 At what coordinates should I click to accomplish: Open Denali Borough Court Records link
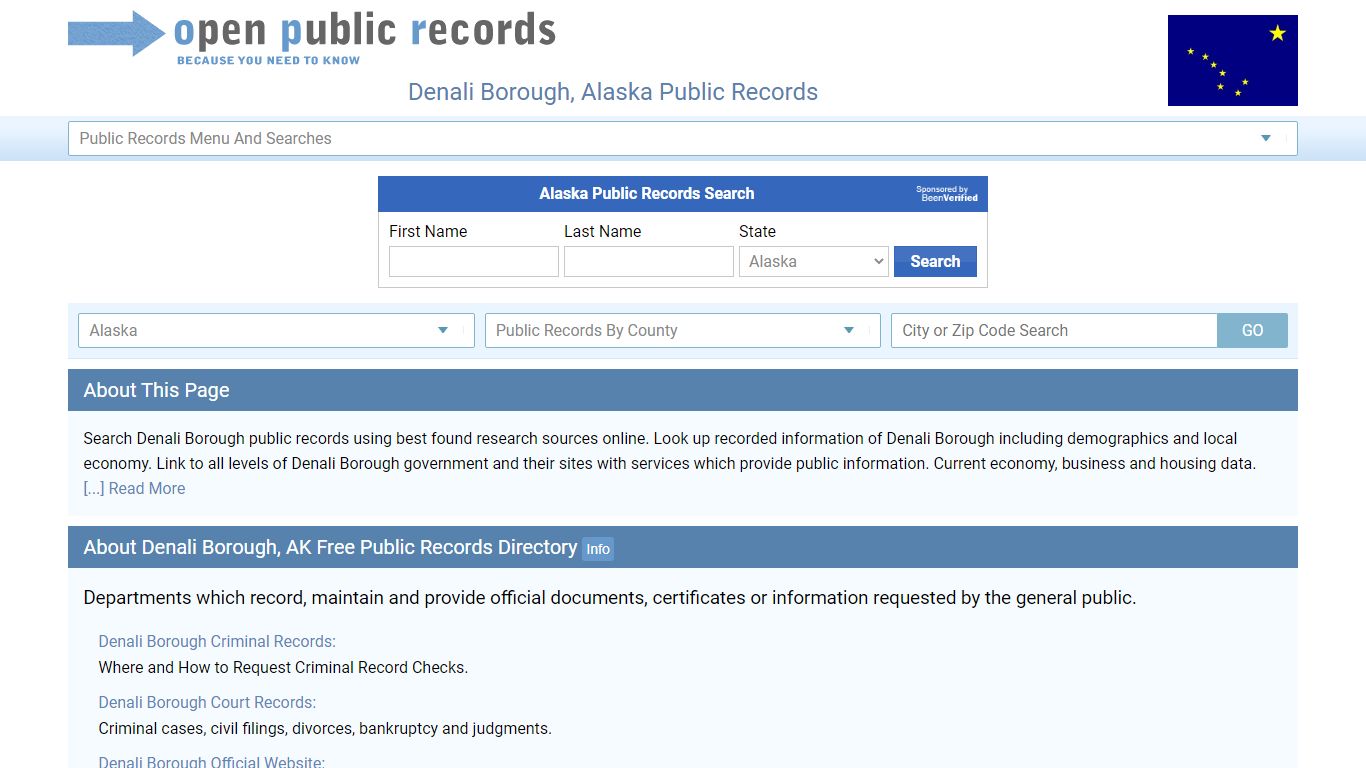207,702
